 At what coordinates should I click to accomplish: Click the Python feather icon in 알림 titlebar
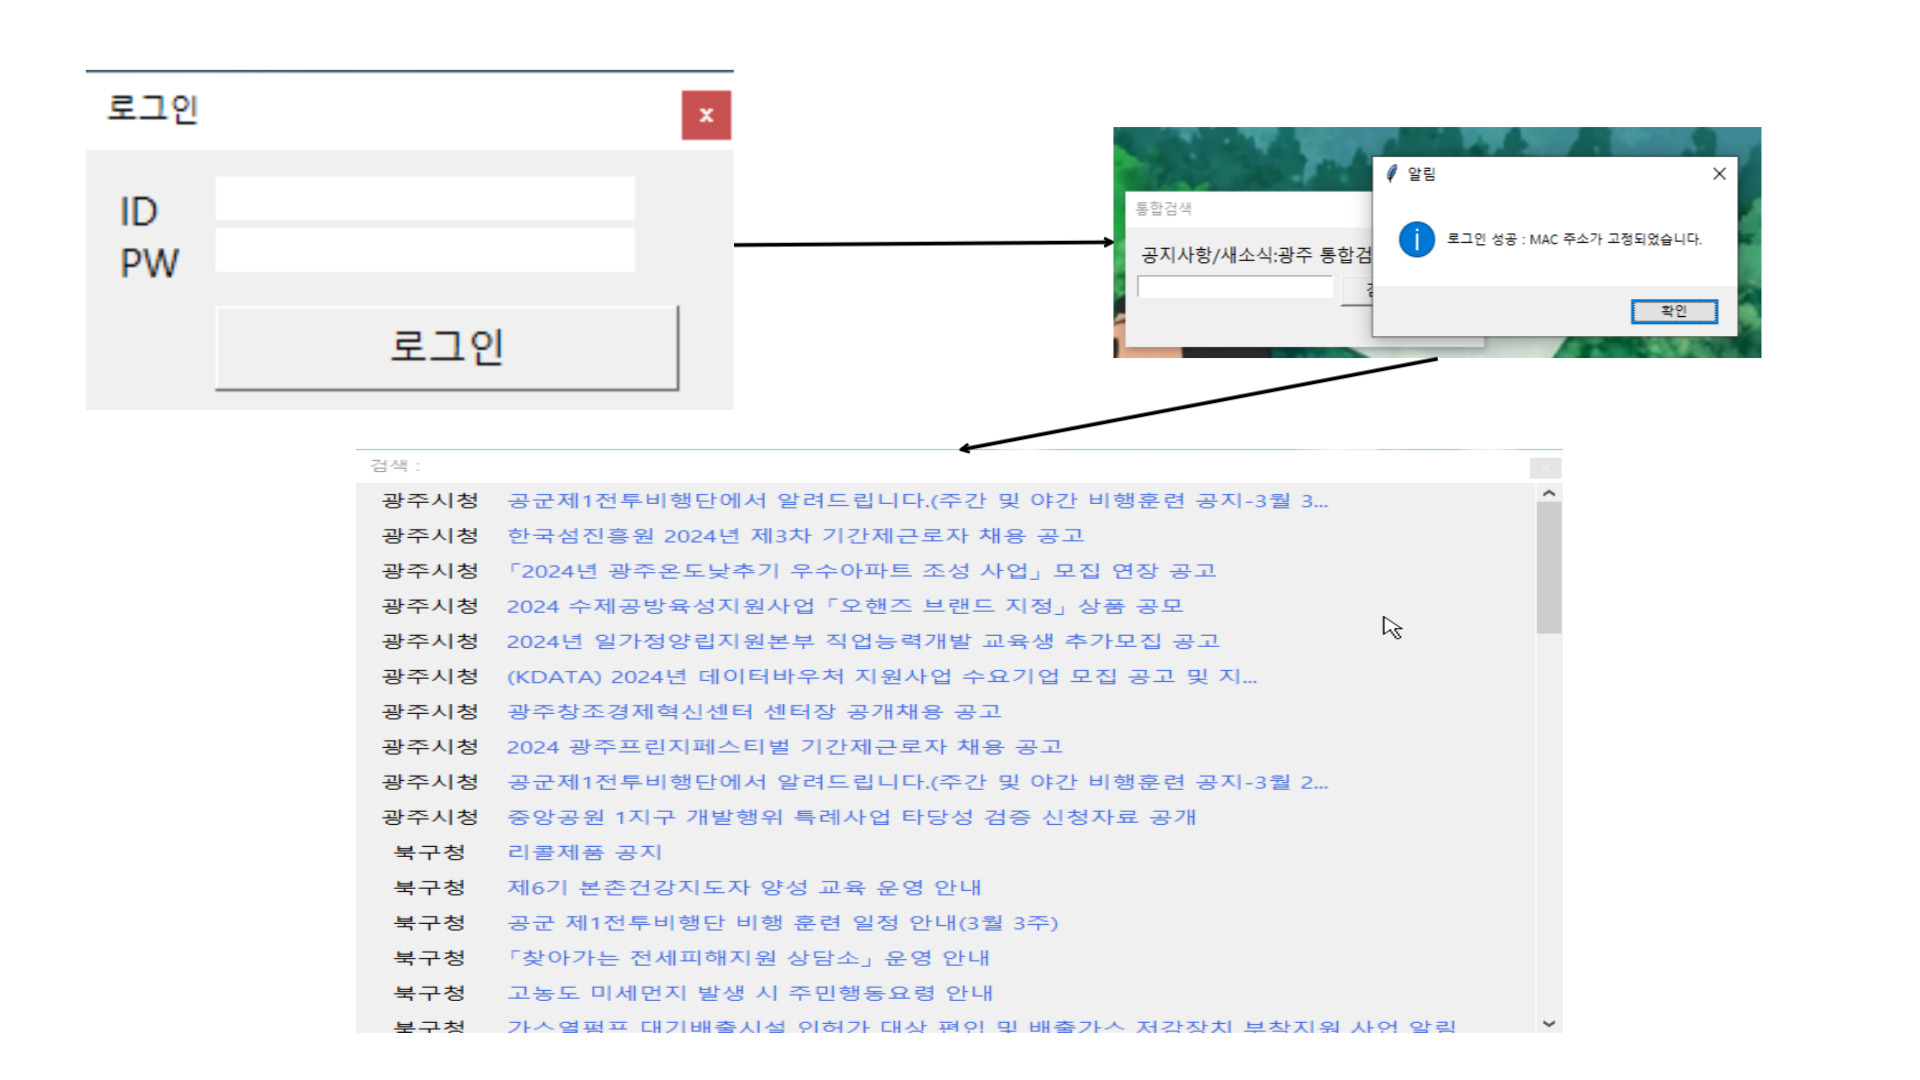tap(1390, 173)
